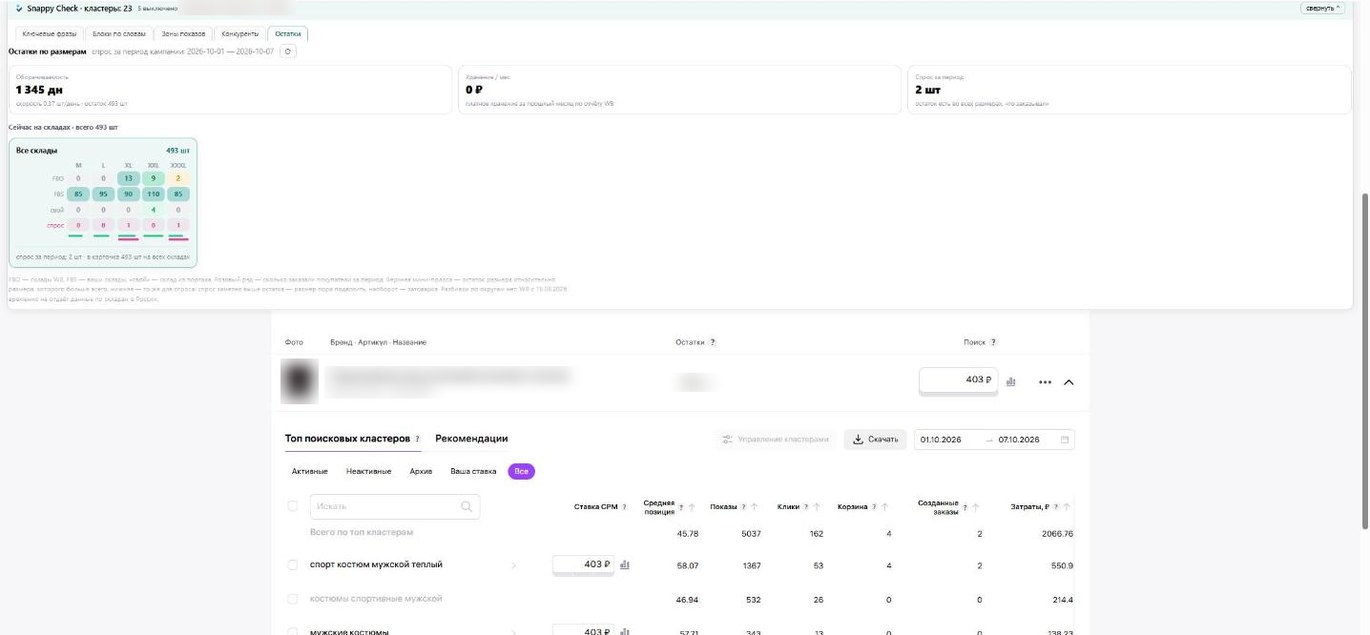Screen dimensions: 1370x635
Task: Open the three-dots menu for the product row
Action: coord(1045,382)
